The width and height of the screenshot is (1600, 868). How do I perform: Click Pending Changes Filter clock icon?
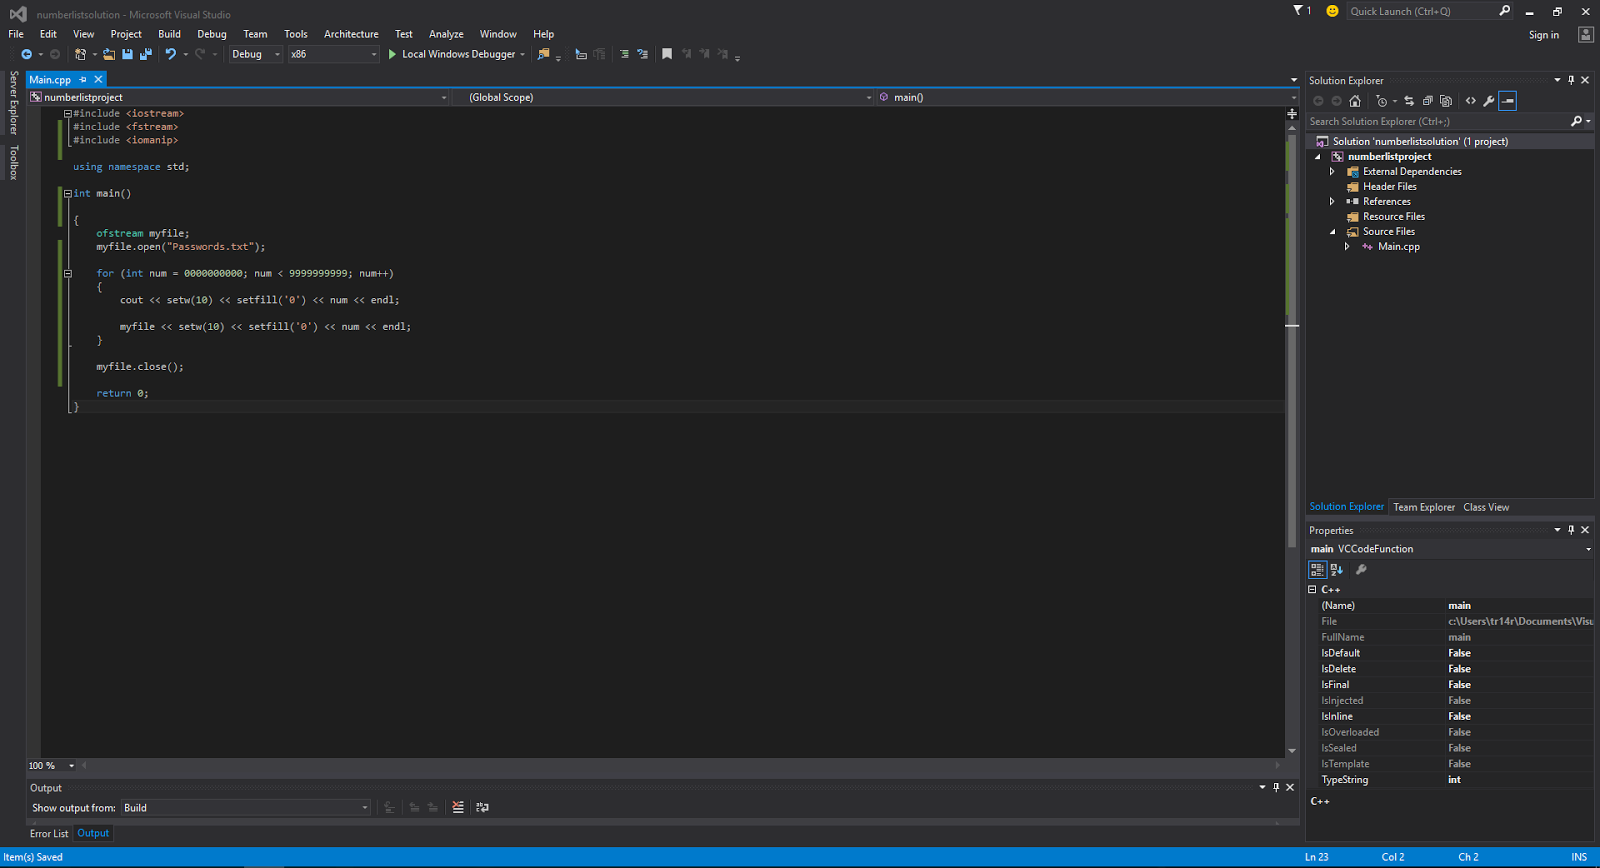pos(1382,101)
